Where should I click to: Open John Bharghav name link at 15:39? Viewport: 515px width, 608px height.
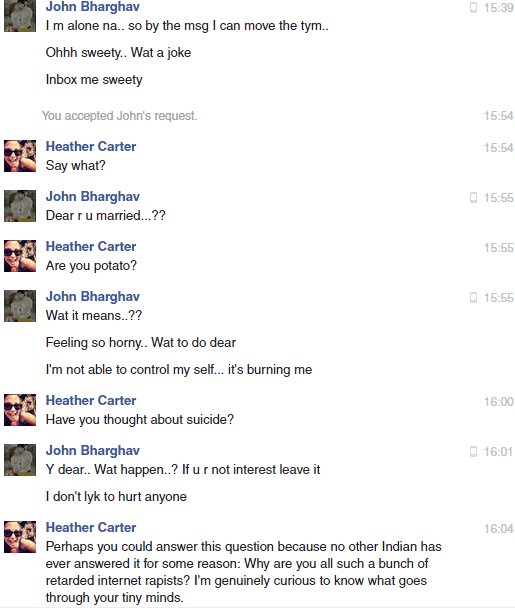pos(93,7)
